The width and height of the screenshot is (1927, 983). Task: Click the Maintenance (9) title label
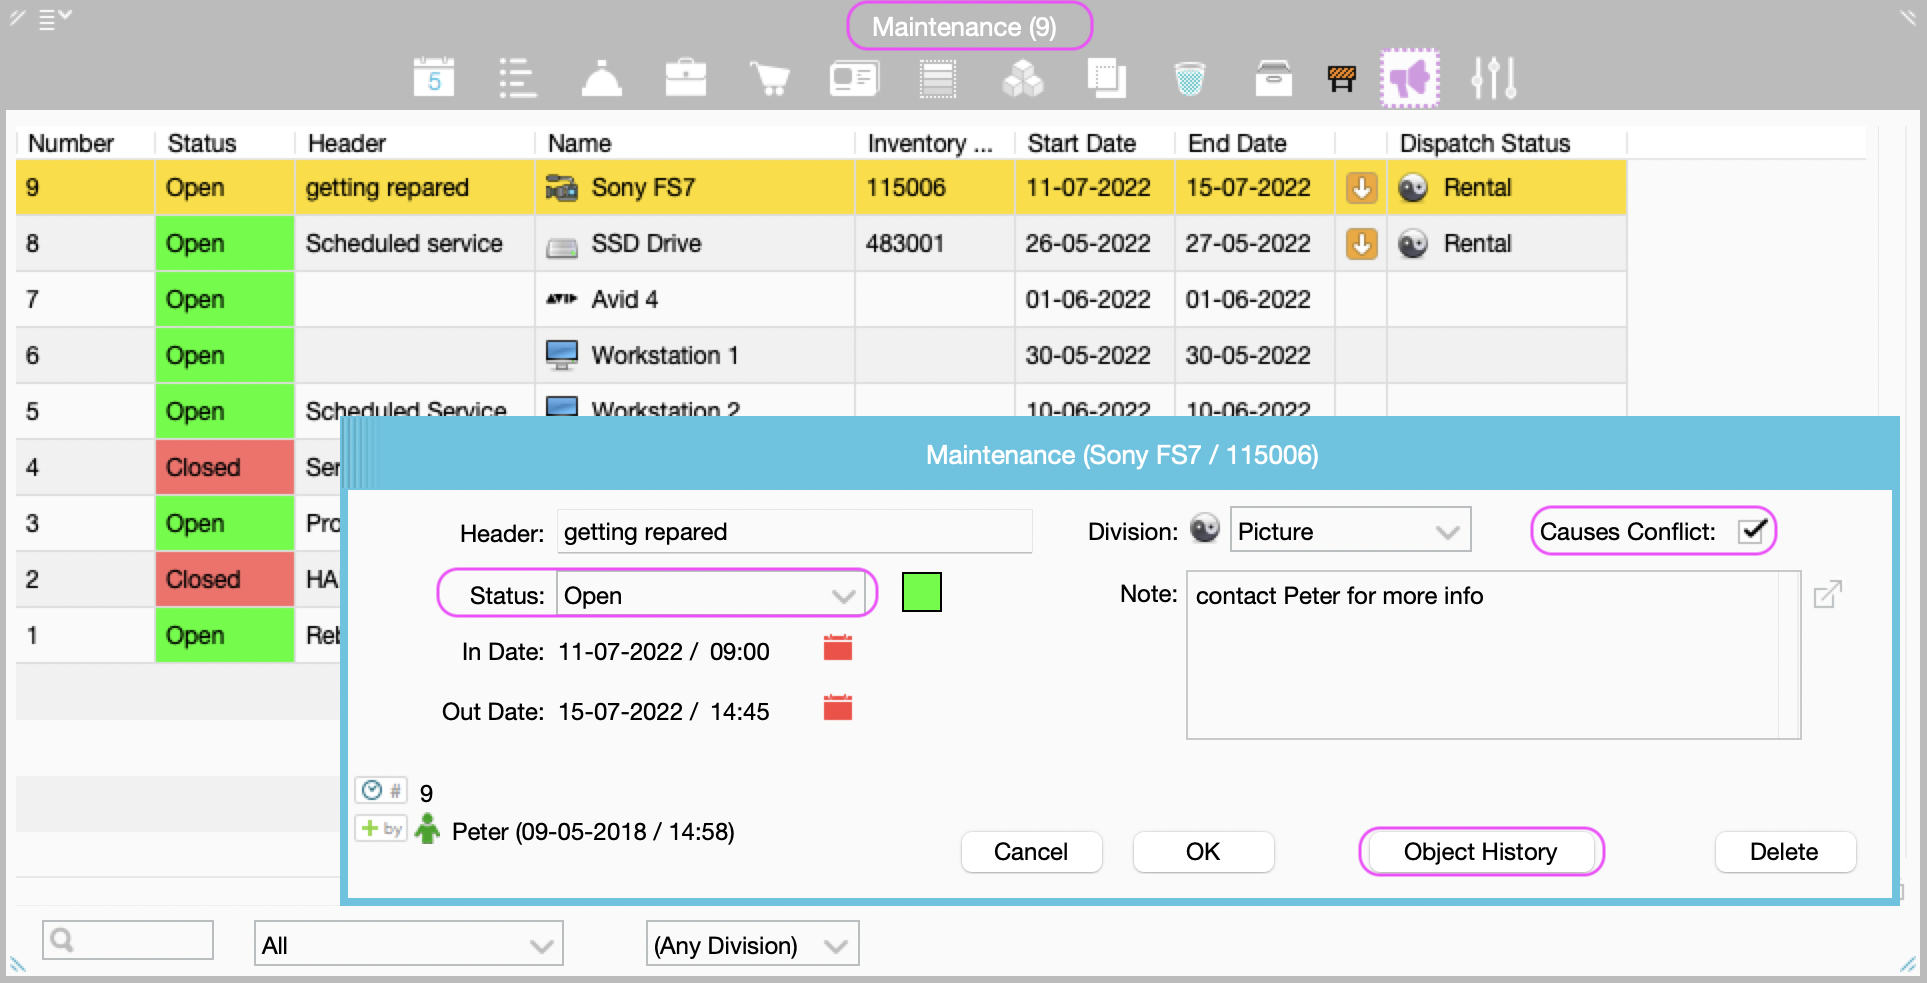[965, 26]
